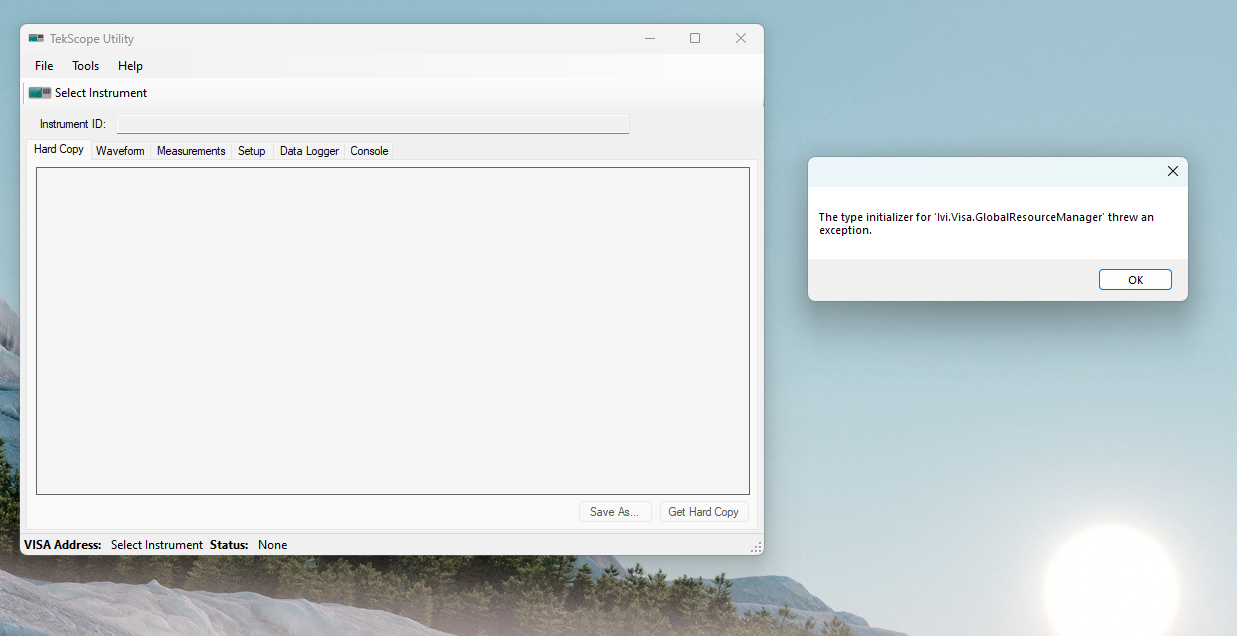1237x636 pixels.
Task: Open the Help menu
Action: click(130, 66)
